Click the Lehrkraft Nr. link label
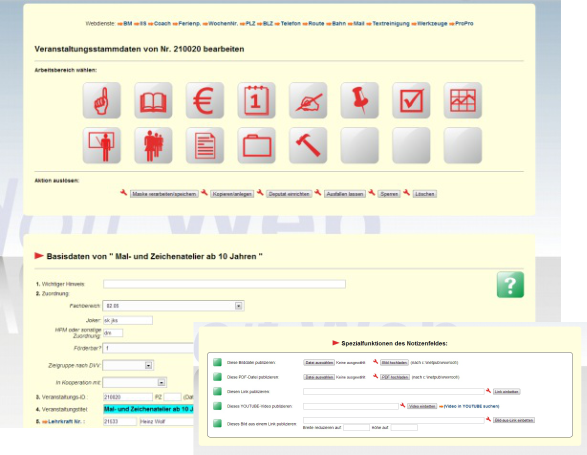The height and width of the screenshot is (455, 587). (x=64, y=421)
